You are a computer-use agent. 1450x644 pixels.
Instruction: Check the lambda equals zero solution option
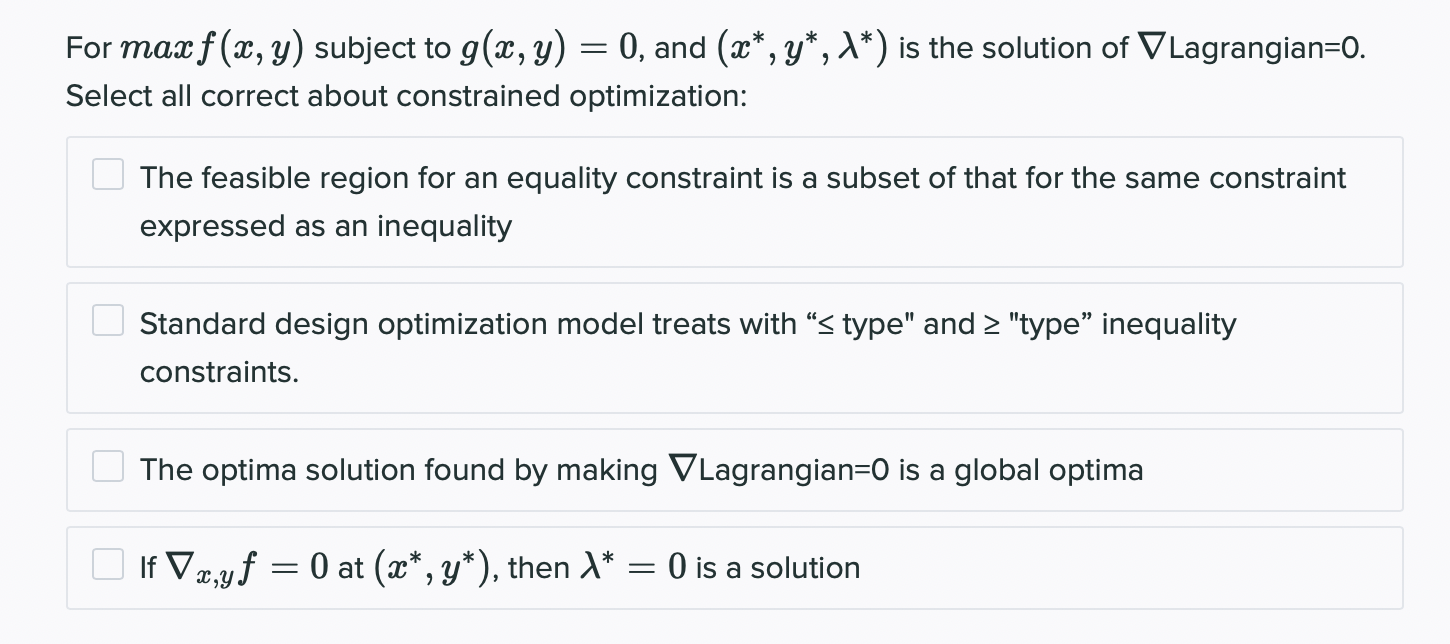[x=107, y=564]
